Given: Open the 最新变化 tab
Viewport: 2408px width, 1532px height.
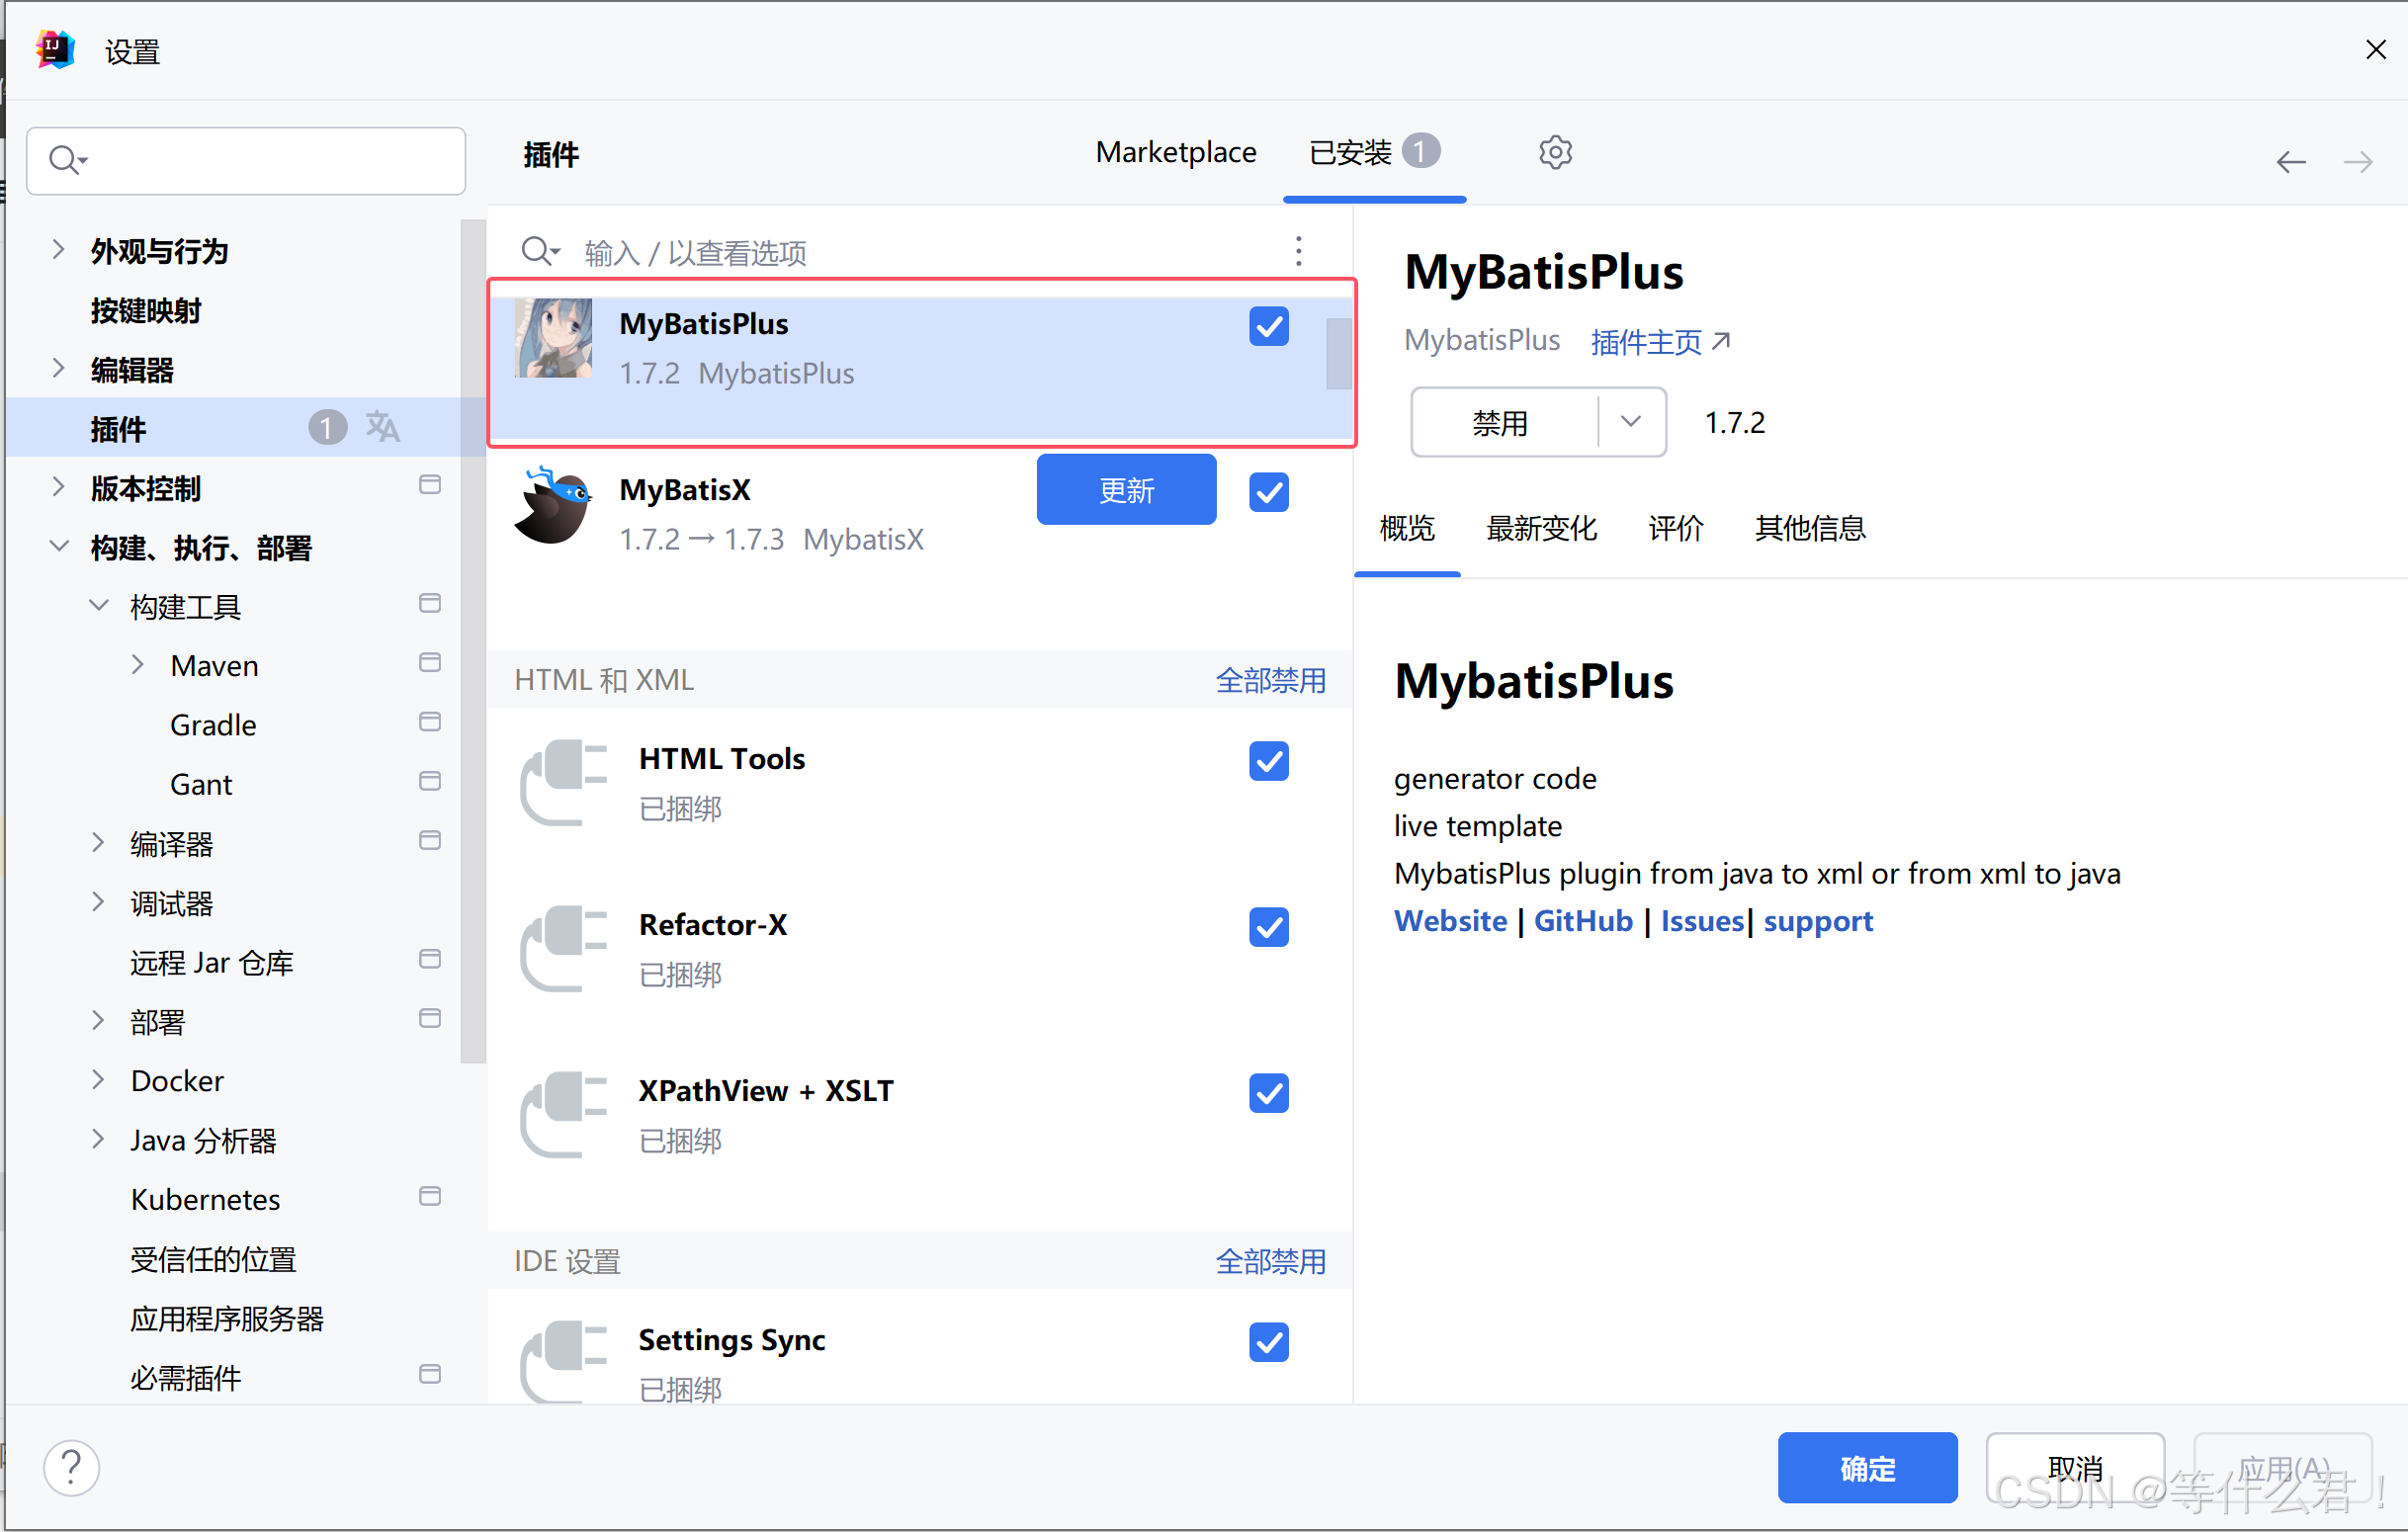Looking at the screenshot, I should (1541, 528).
